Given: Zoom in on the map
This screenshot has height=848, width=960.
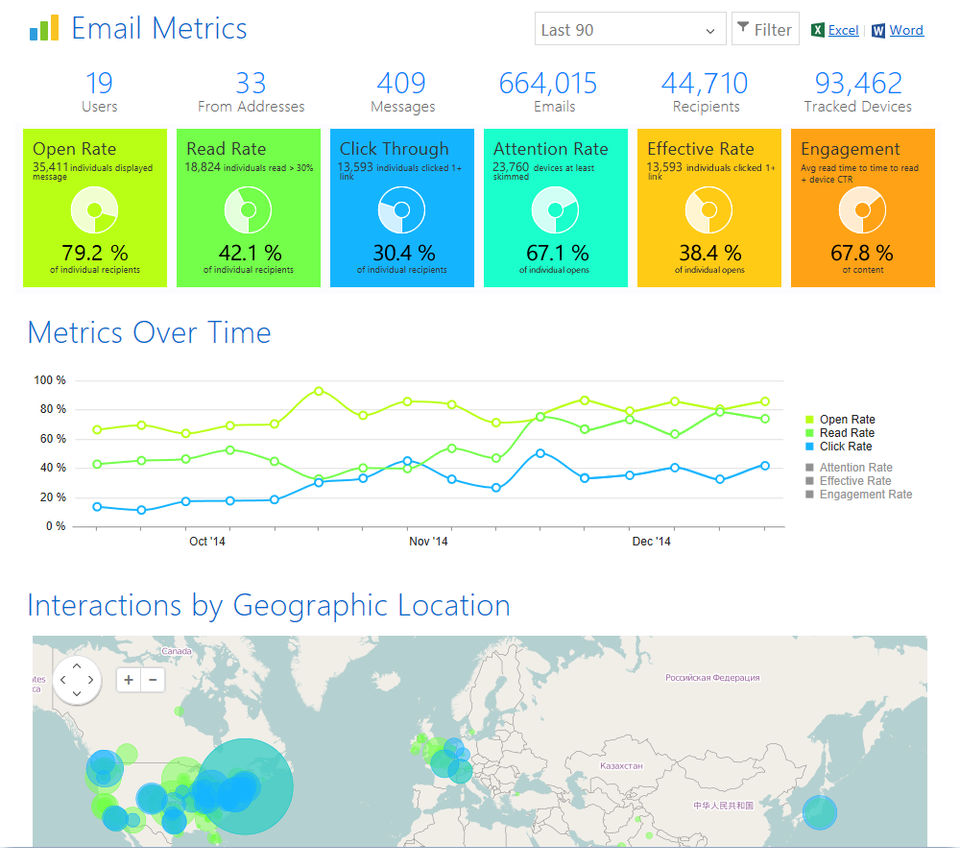Looking at the screenshot, I should pyautogui.click(x=129, y=680).
